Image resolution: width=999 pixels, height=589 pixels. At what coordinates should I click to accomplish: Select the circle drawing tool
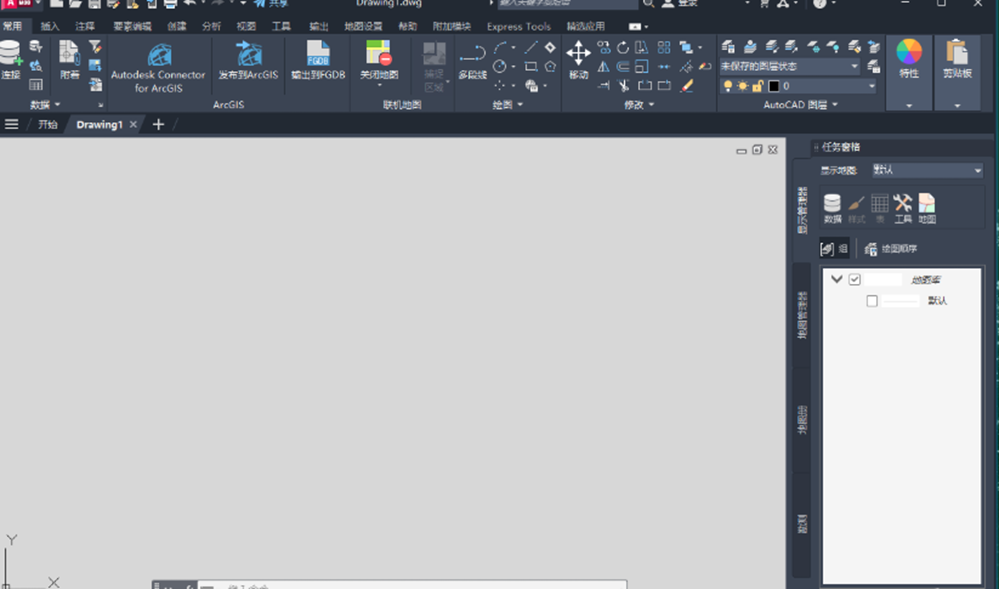coord(500,66)
